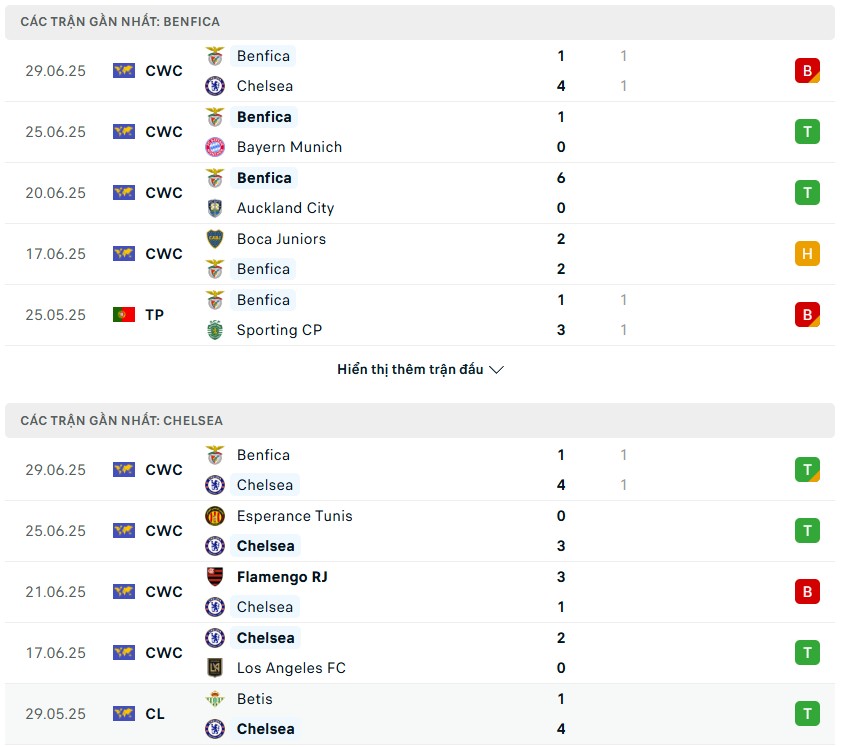The image size is (843, 747).
Task: Click the Esperance Tunis team crest
Action: pyautogui.click(x=215, y=516)
